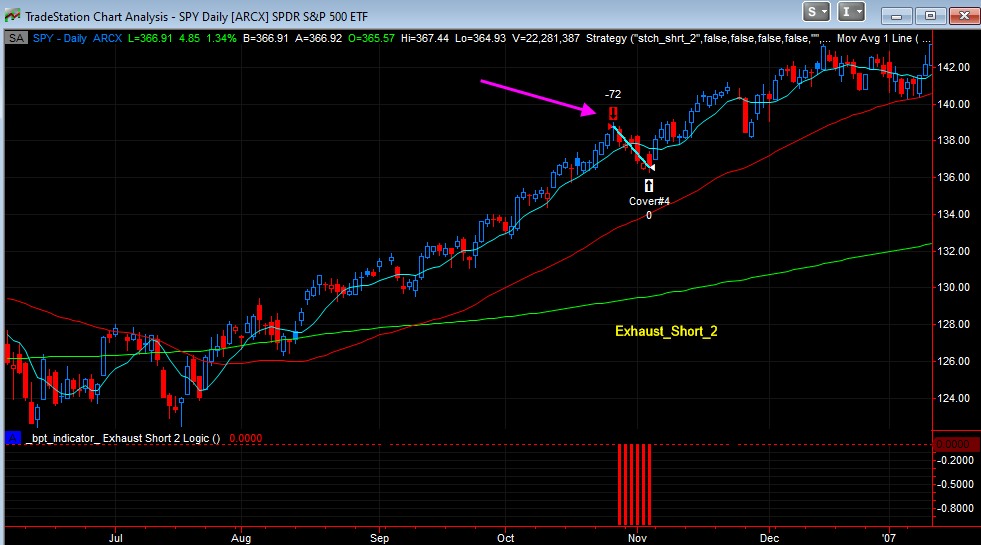Select the white trade connection line
Image resolution: width=981 pixels, height=545 pixels.
[x=632, y=146]
